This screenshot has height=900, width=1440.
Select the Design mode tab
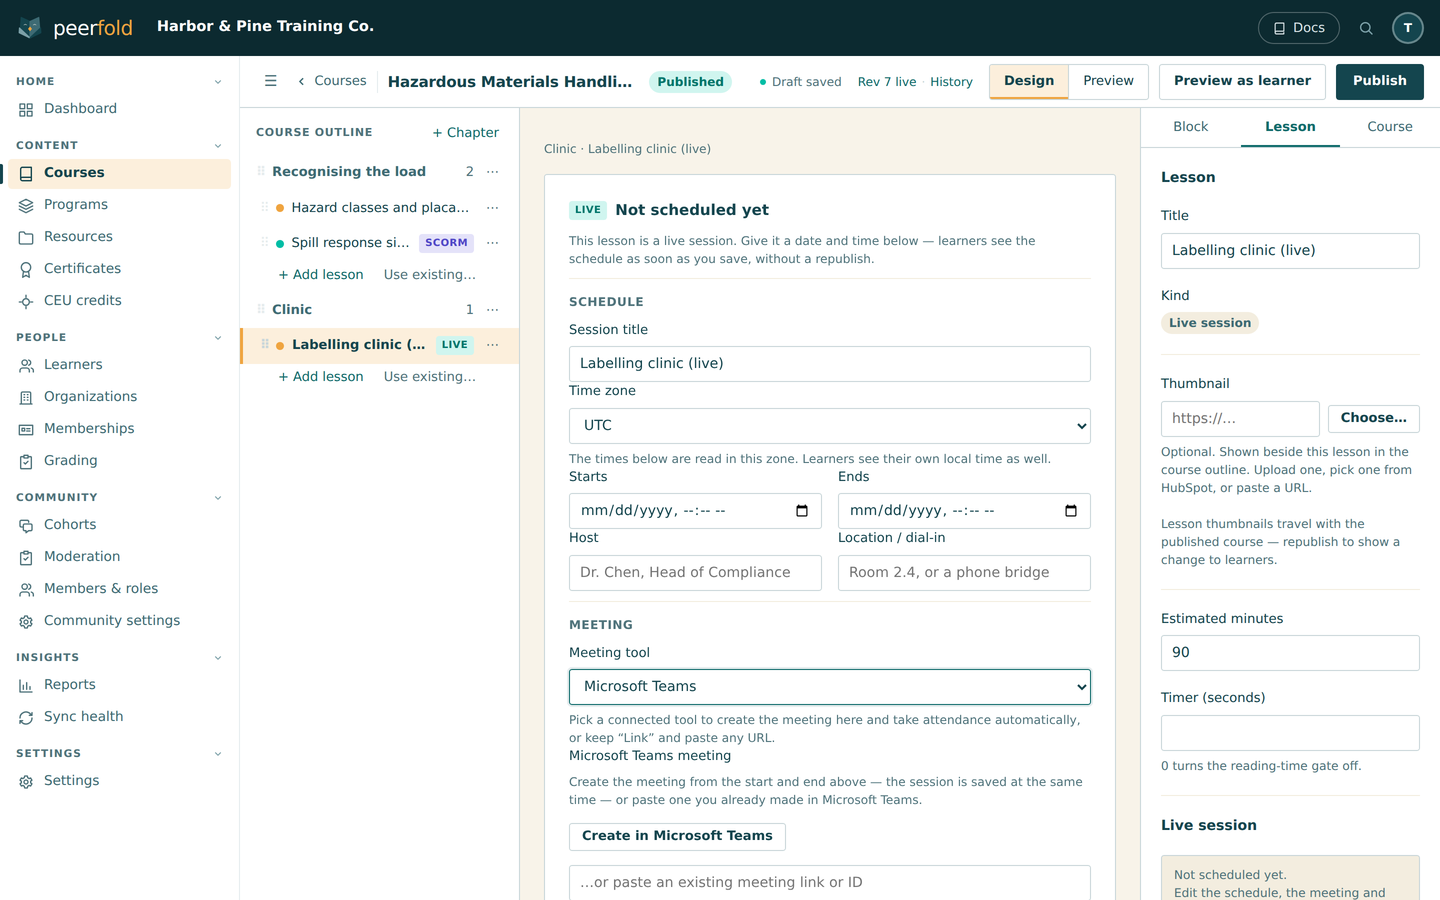[x=1029, y=81]
